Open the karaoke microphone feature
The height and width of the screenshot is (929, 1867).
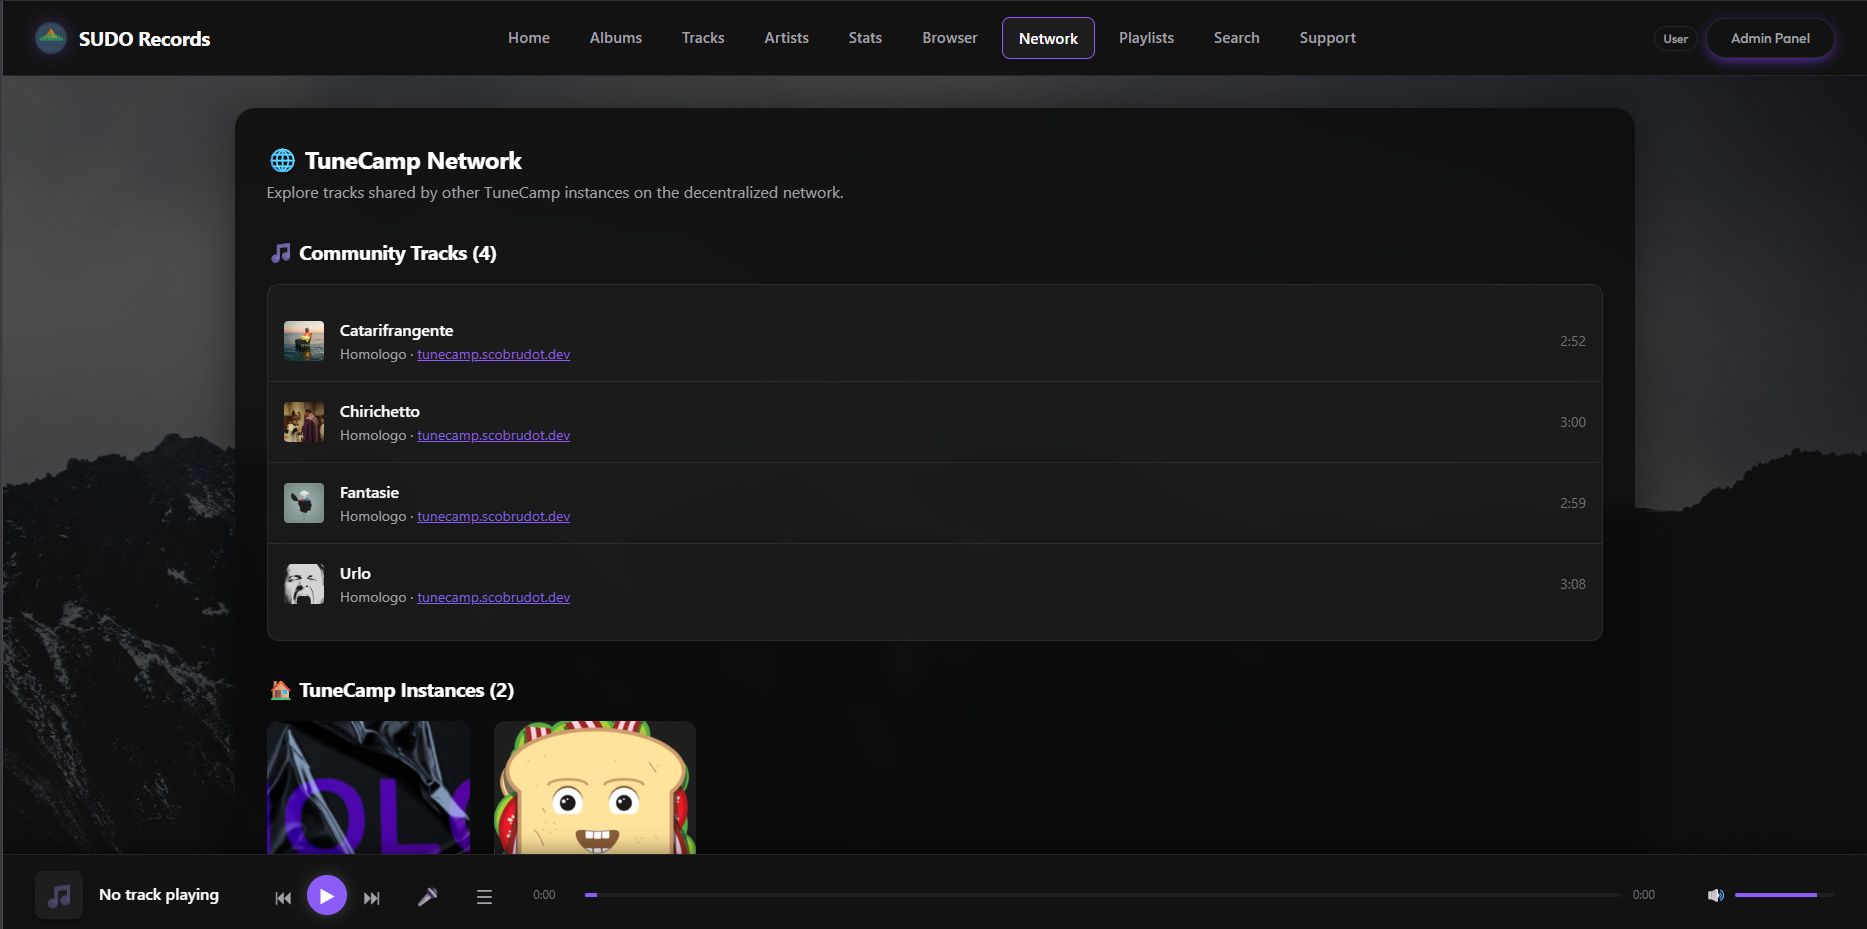pyautogui.click(x=428, y=896)
